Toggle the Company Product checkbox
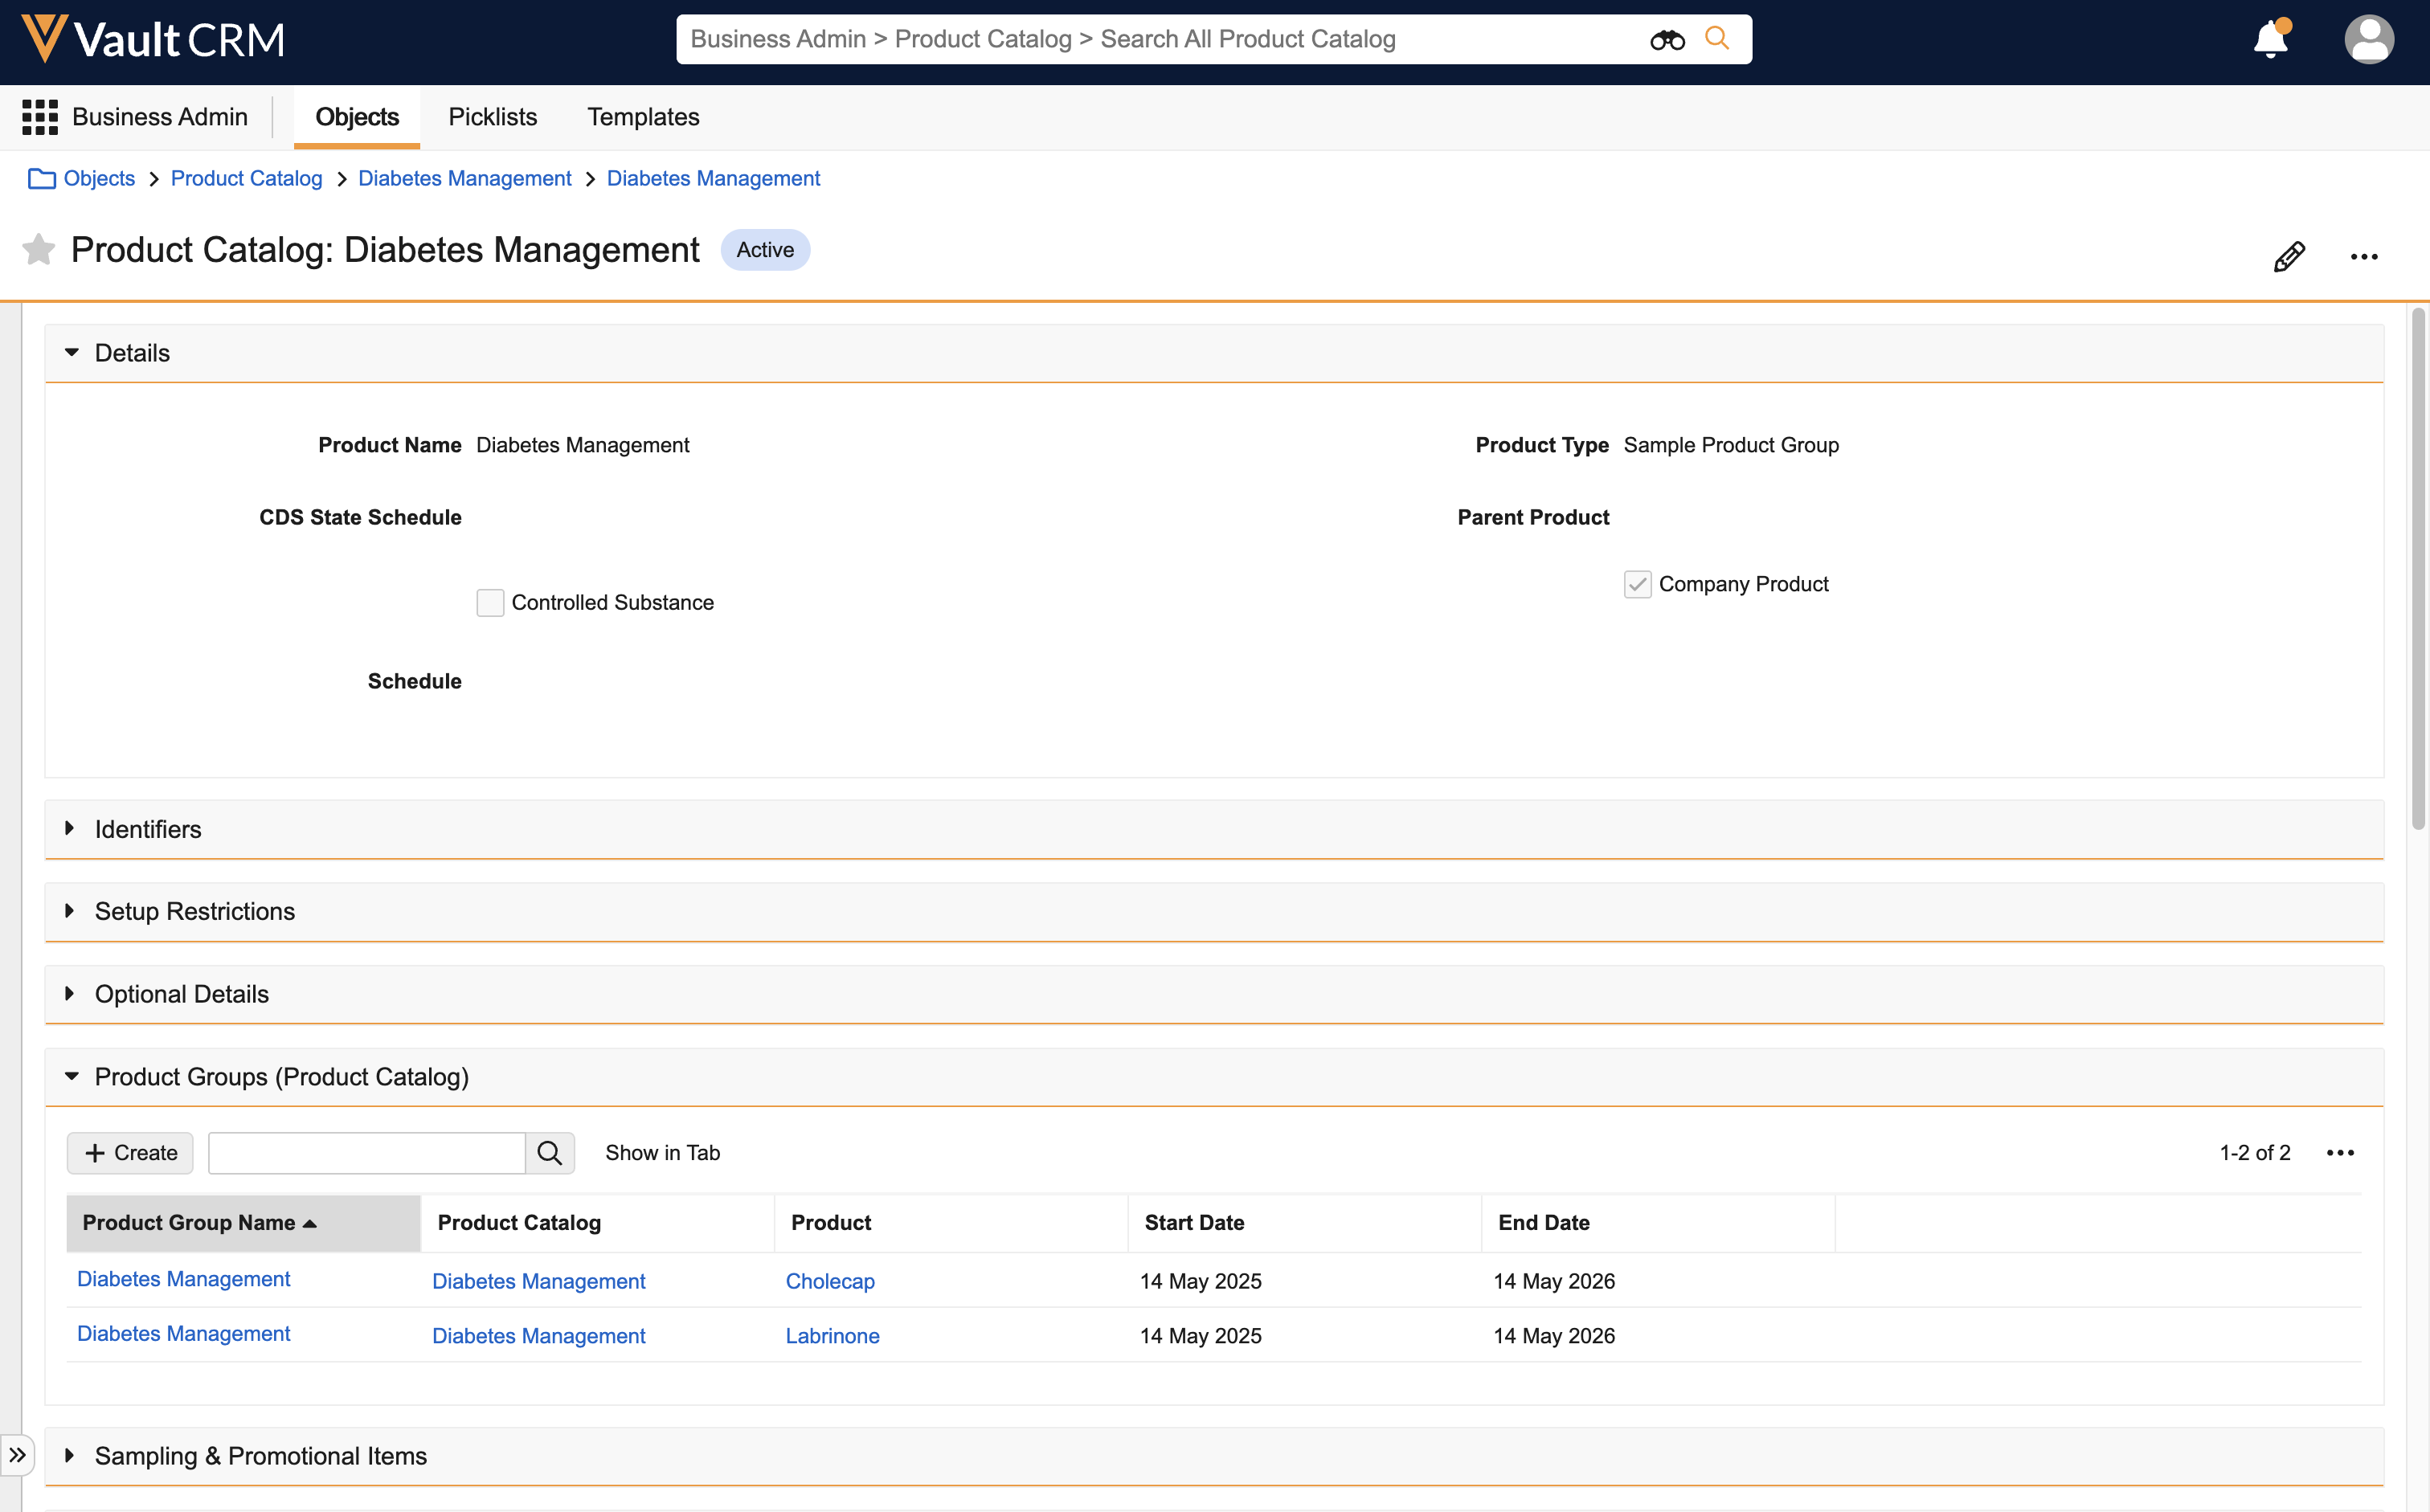Screen dimensions: 2430x1512 [x=1637, y=584]
